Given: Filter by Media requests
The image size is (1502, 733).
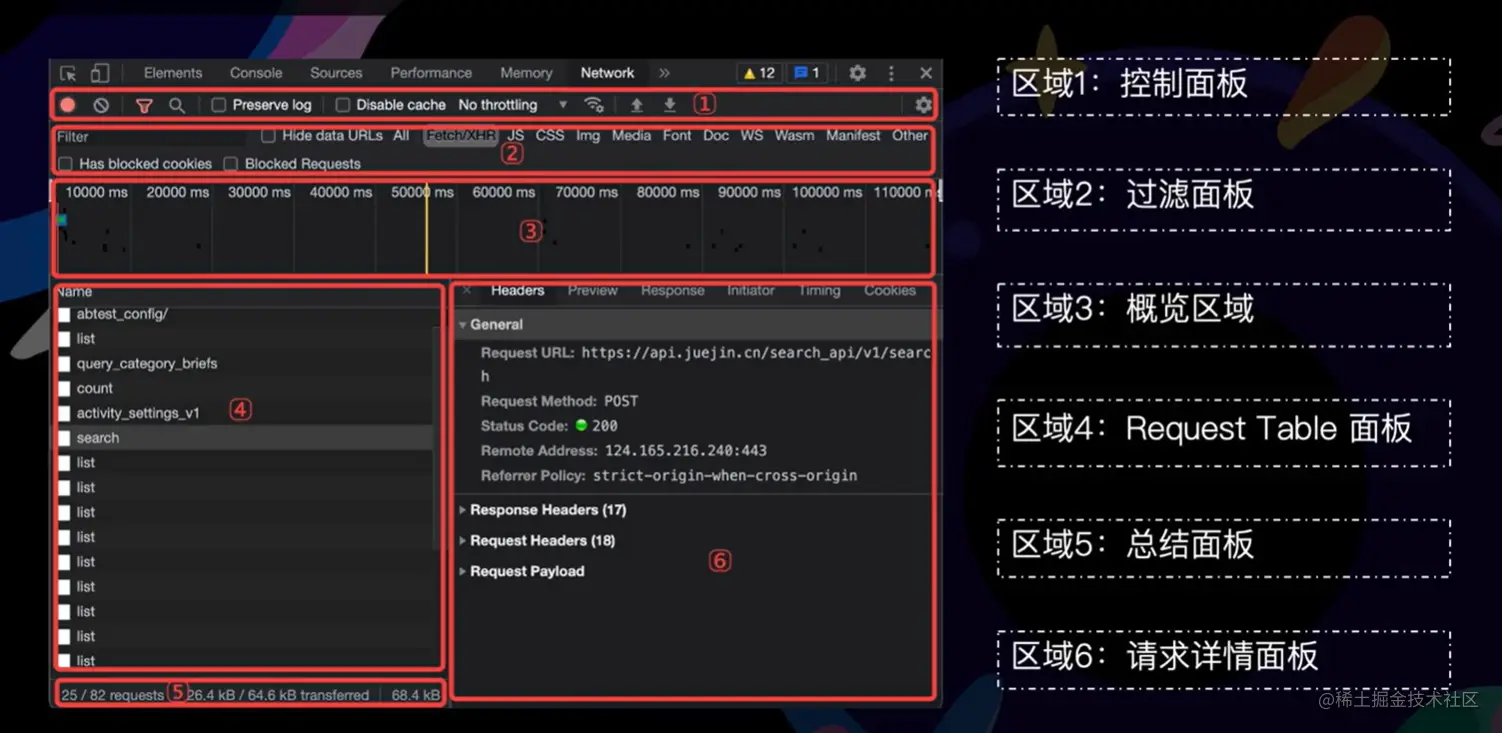Looking at the screenshot, I should [x=631, y=136].
